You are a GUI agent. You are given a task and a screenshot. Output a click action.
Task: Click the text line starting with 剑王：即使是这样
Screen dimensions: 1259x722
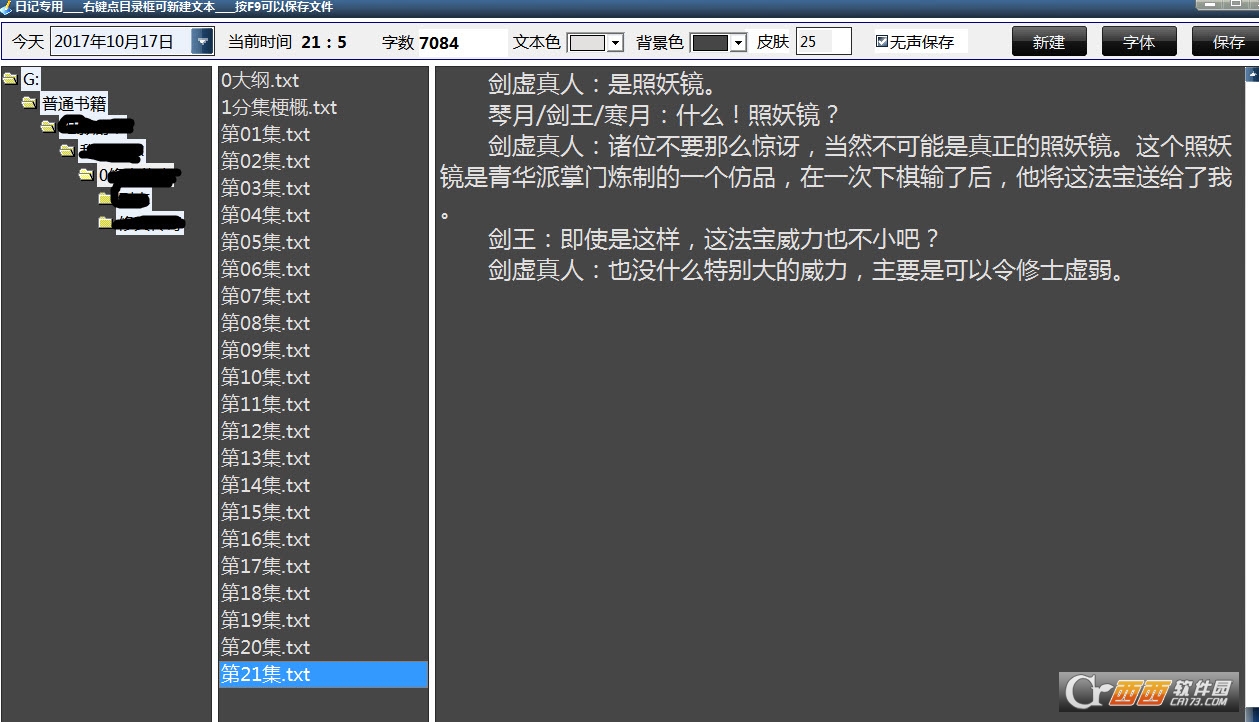coord(714,240)
